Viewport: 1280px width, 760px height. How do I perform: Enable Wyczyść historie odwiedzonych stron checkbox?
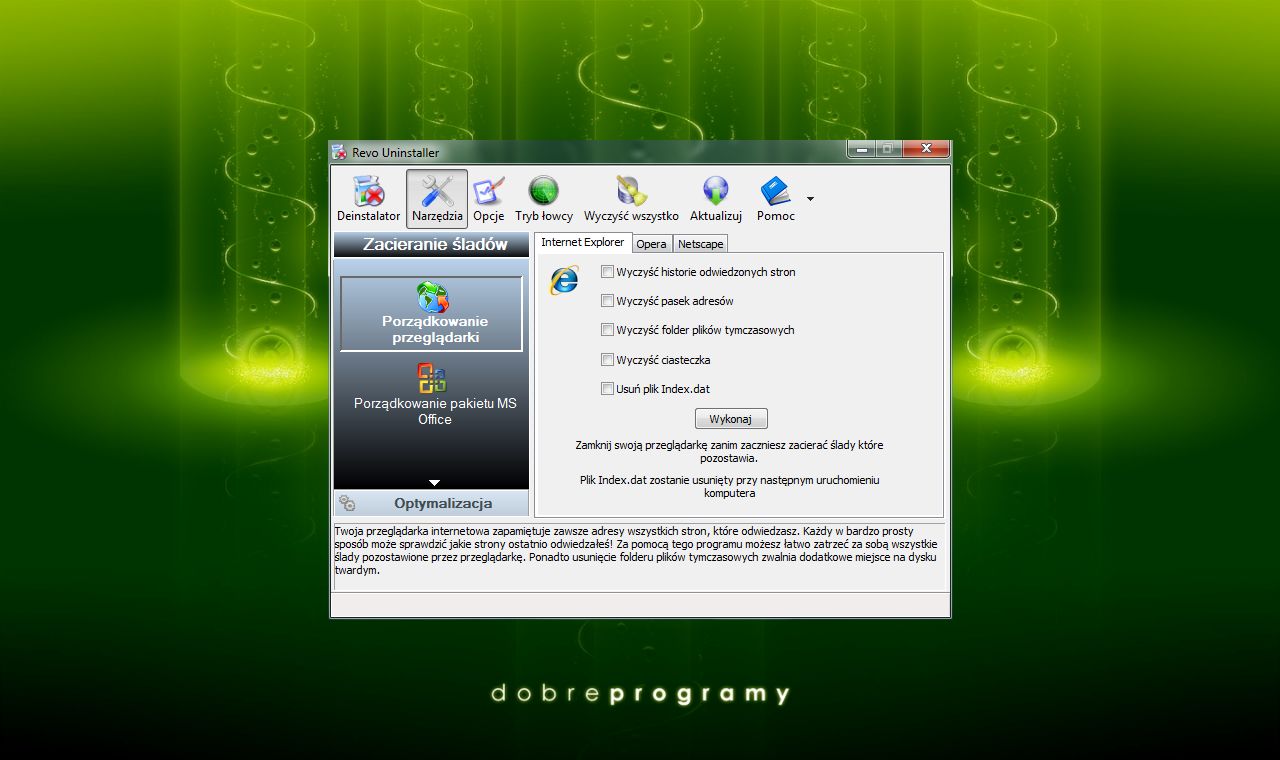[607, 271]
